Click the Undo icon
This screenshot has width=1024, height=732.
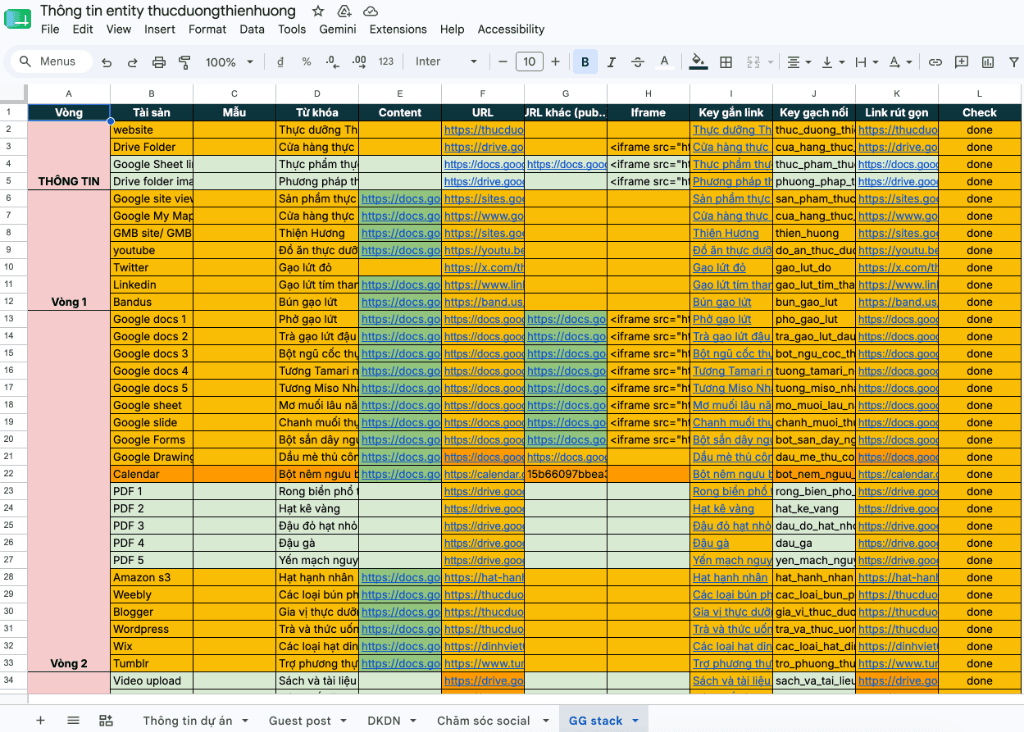106,62
